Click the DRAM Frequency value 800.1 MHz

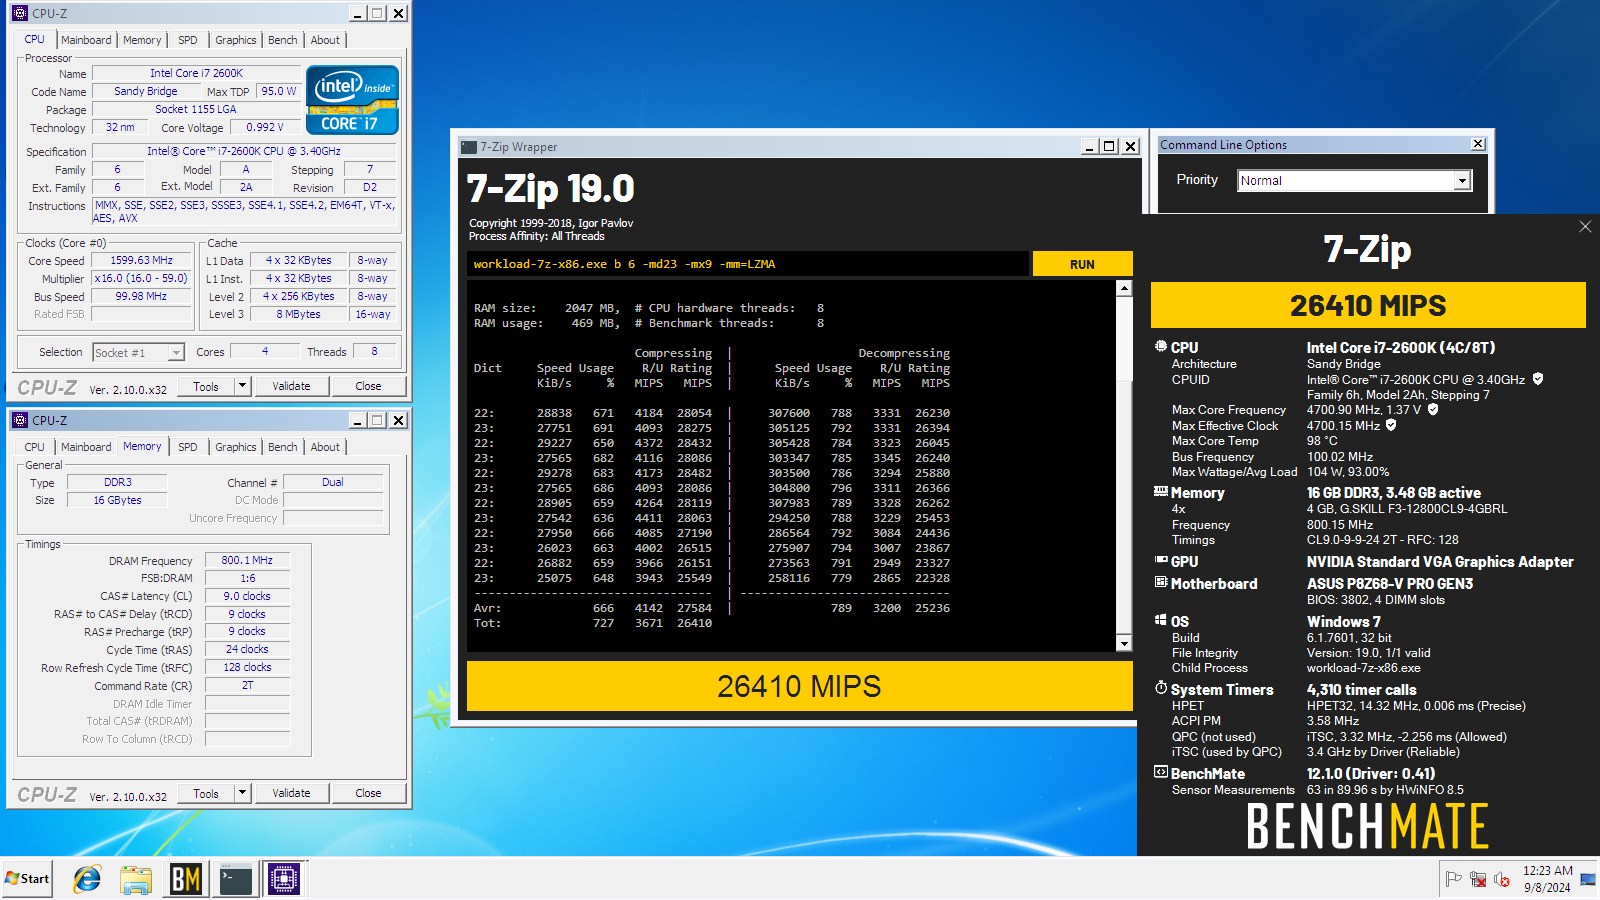coord(247,560)
